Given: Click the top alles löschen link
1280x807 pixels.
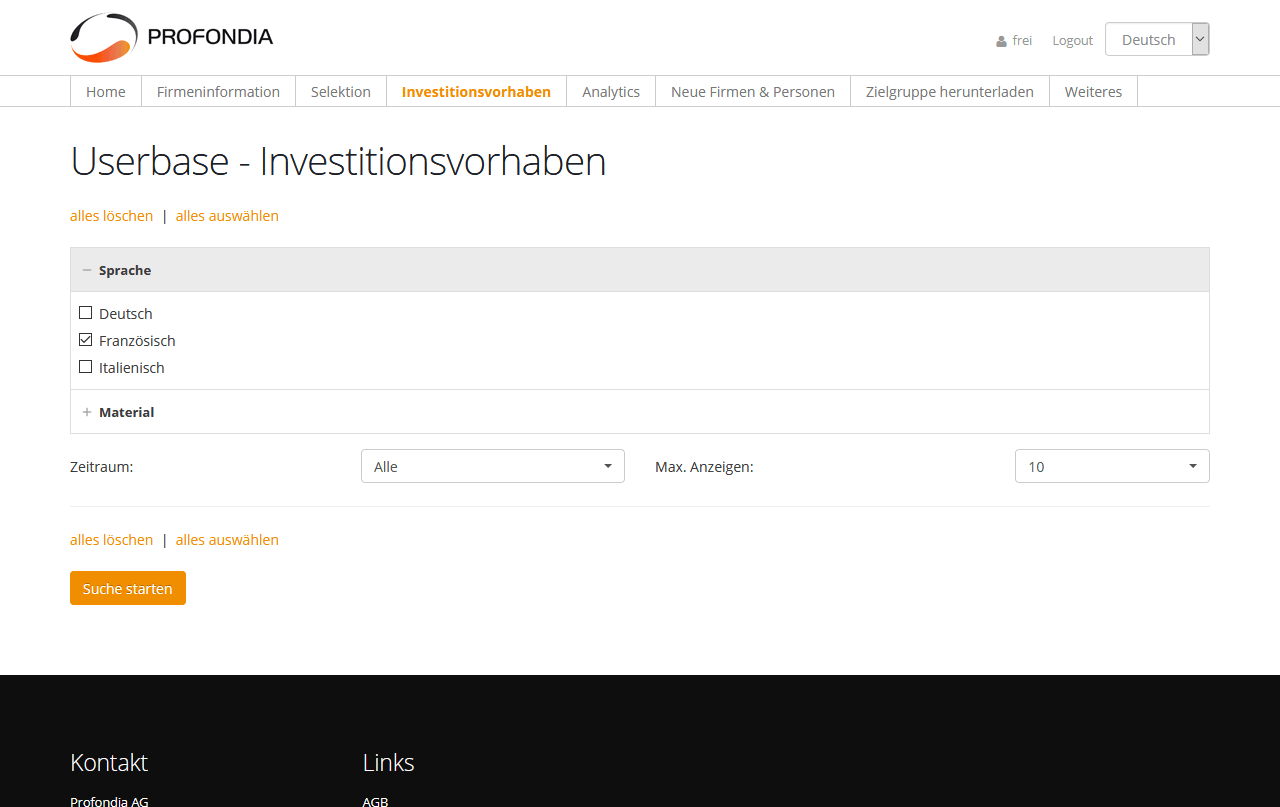Looking at the screenshot, I should point(111,216).
